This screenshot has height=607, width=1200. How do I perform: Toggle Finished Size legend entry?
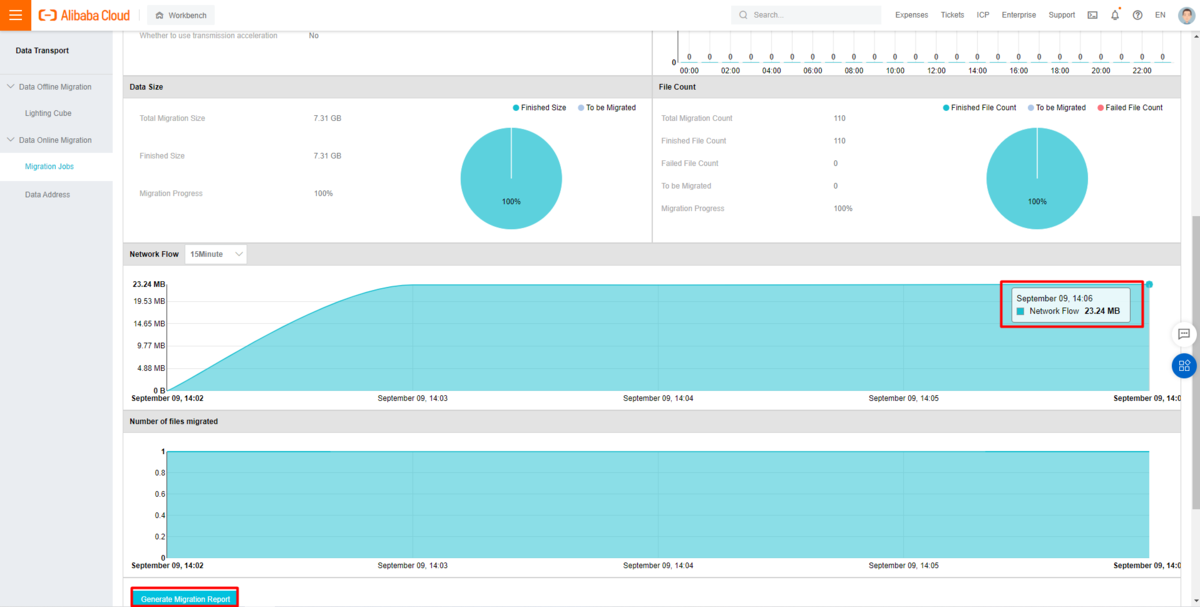coord(540,107)
